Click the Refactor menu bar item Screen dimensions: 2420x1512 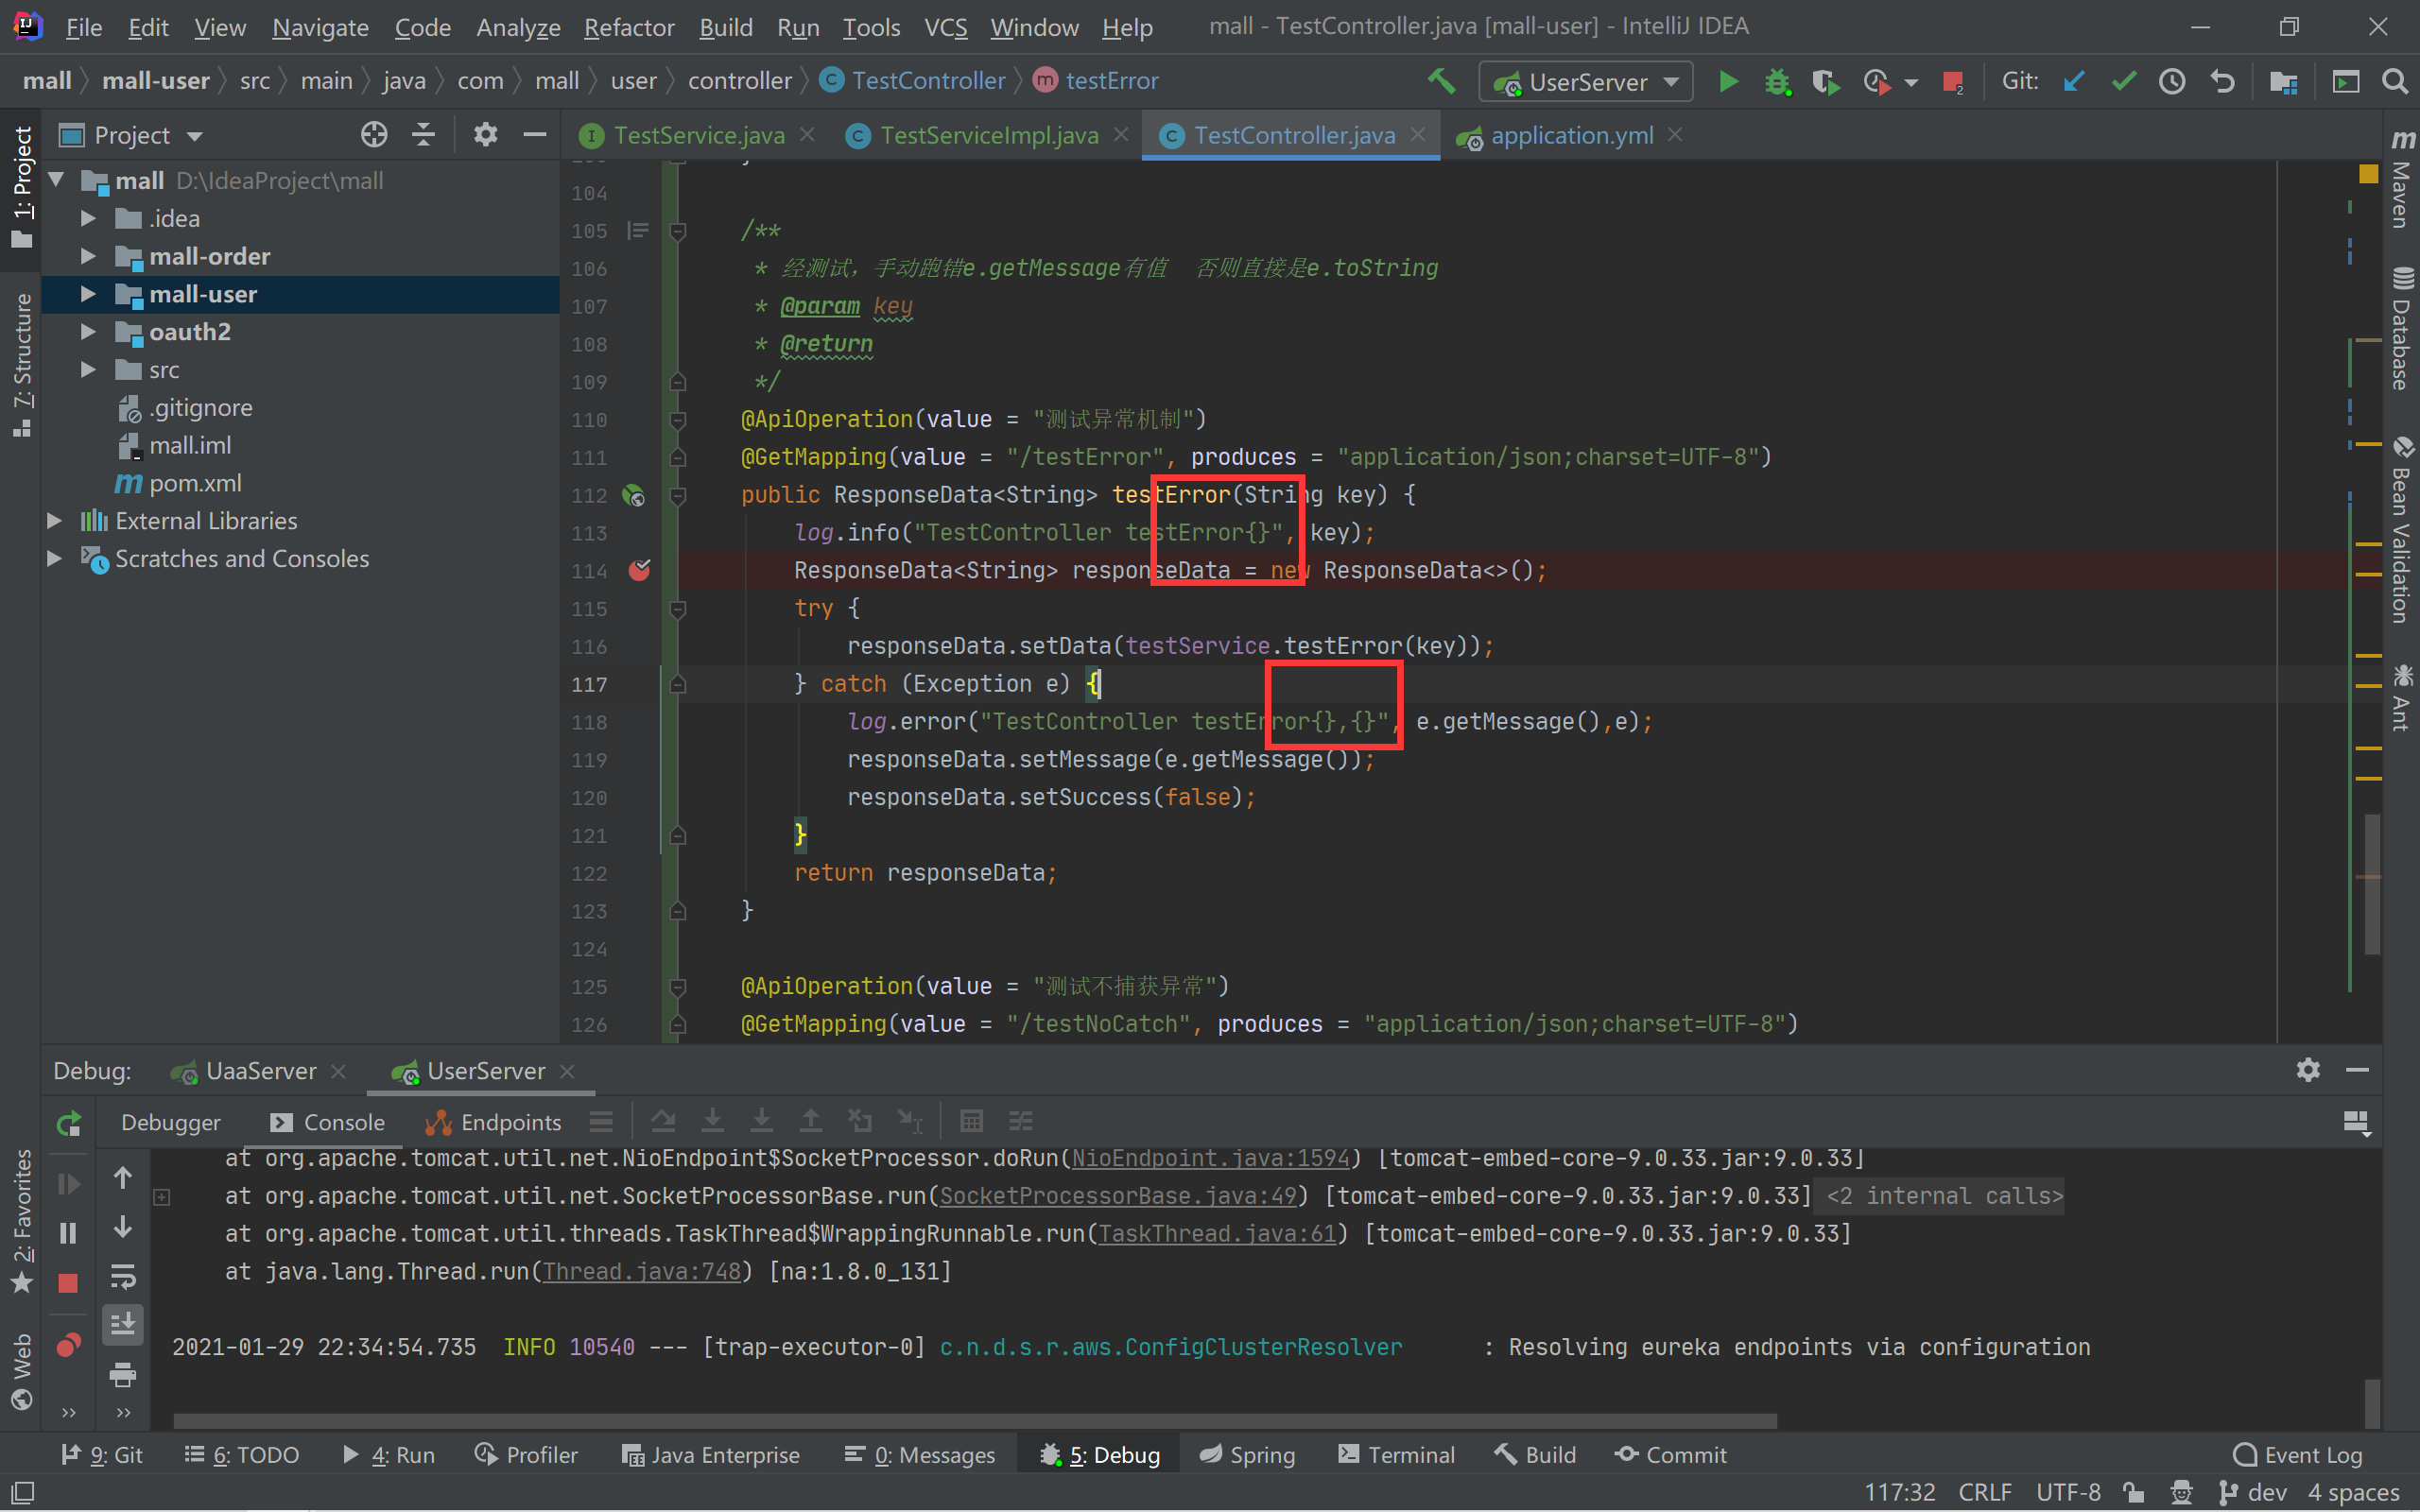pyautogui.click(x=631, y=25)
